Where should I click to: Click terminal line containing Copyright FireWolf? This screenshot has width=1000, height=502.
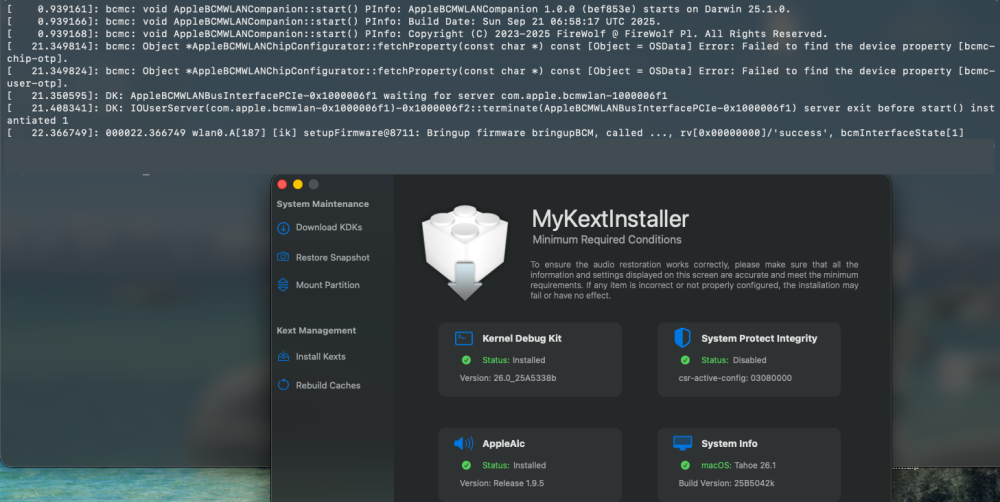(x=417, y=34)
